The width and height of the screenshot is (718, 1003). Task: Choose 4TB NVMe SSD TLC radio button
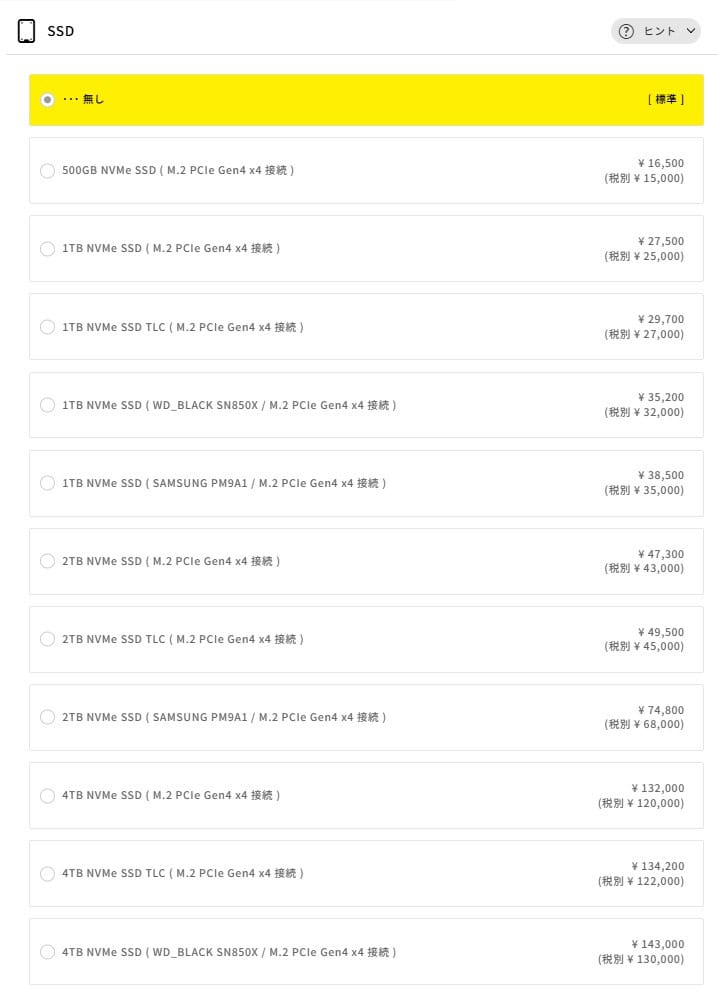tap(47, 873)
